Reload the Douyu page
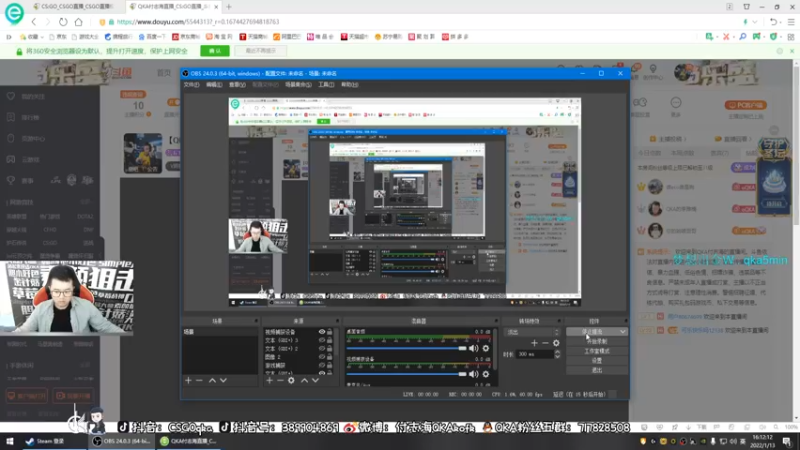 [x=63, y=22]
